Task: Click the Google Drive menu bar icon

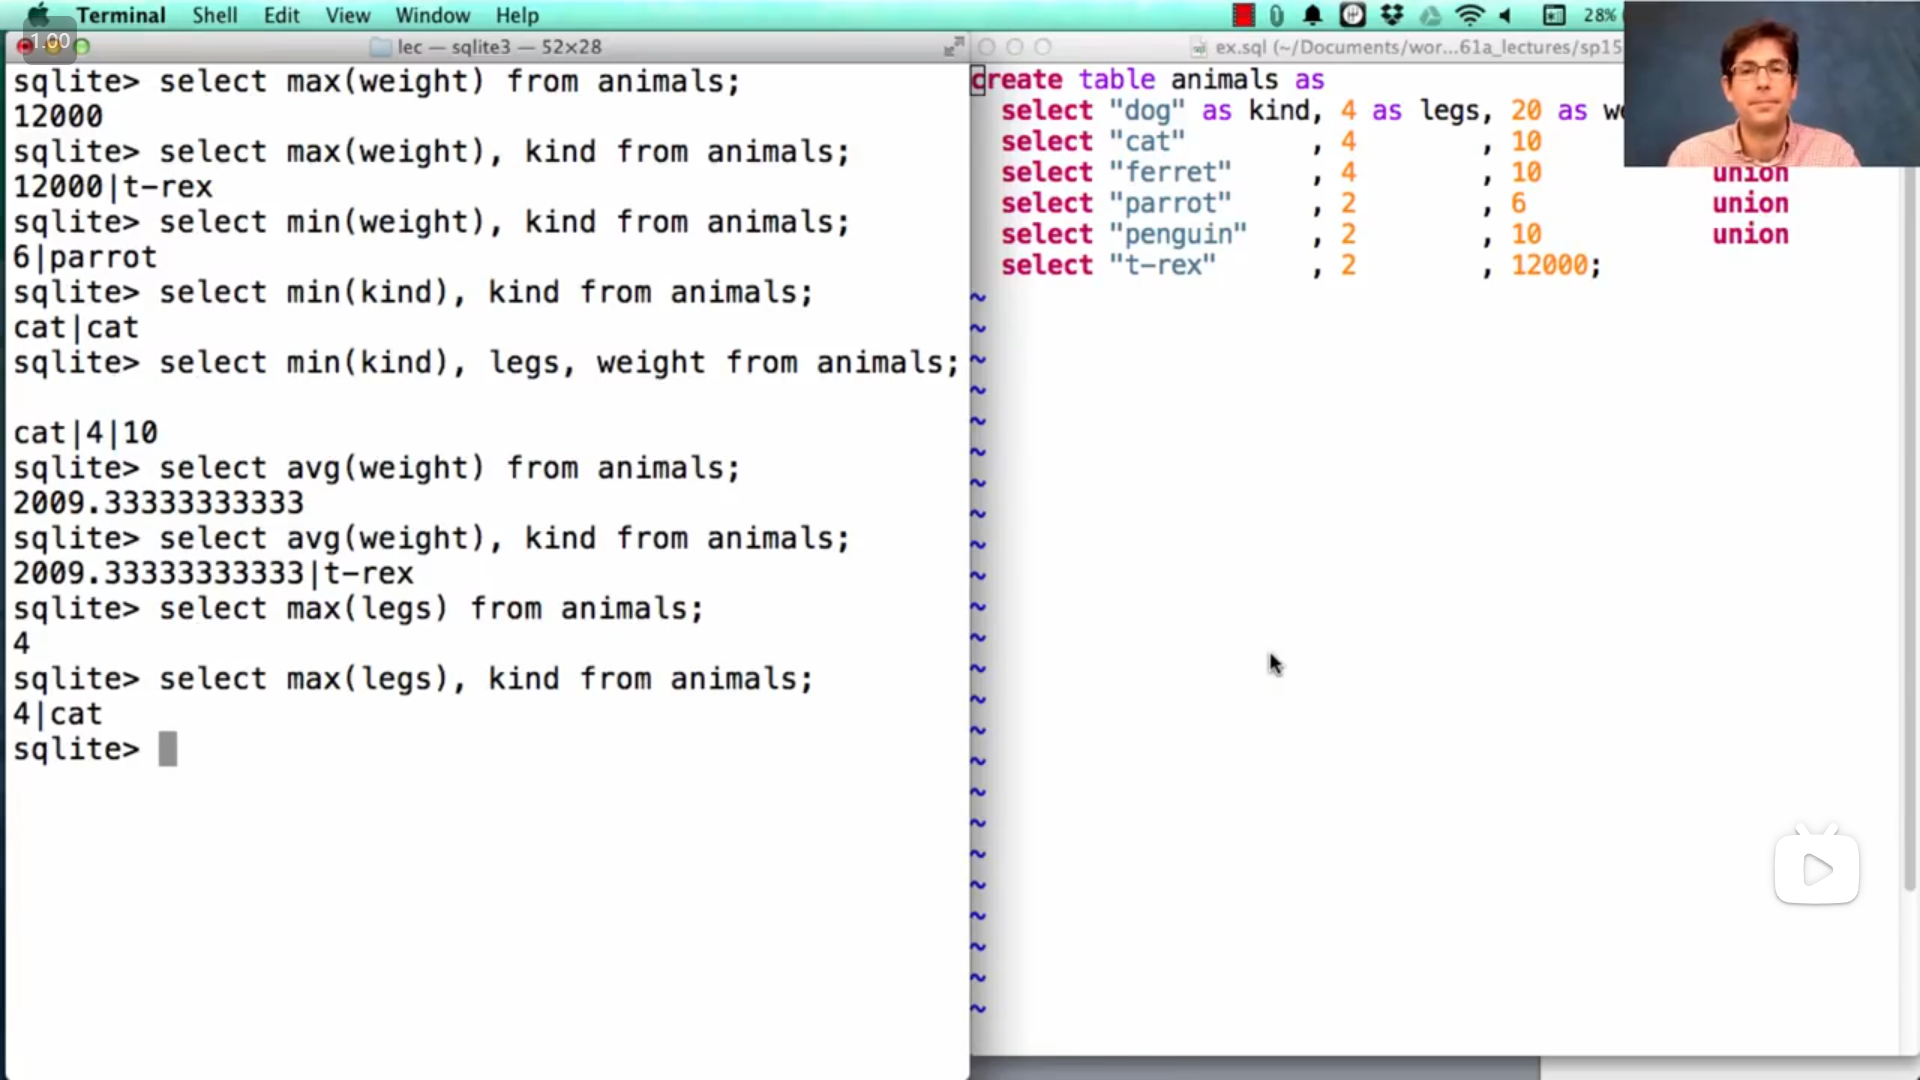Action: (1430, 15)
